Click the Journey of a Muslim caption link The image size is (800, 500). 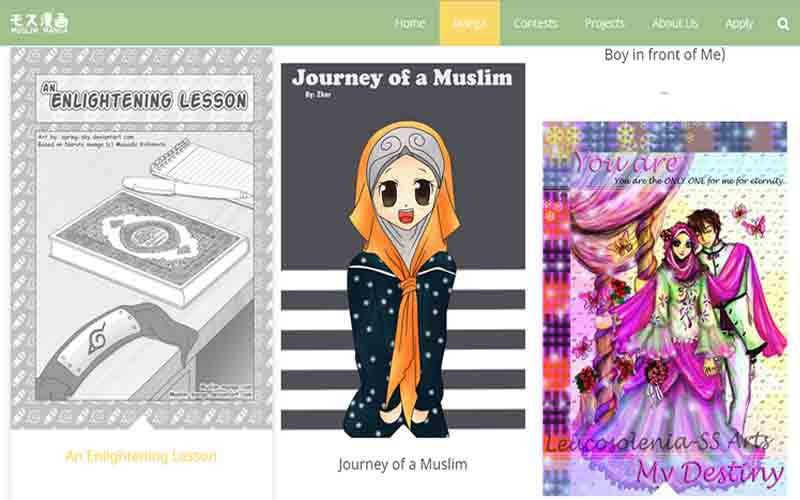(x=403, y=464)
